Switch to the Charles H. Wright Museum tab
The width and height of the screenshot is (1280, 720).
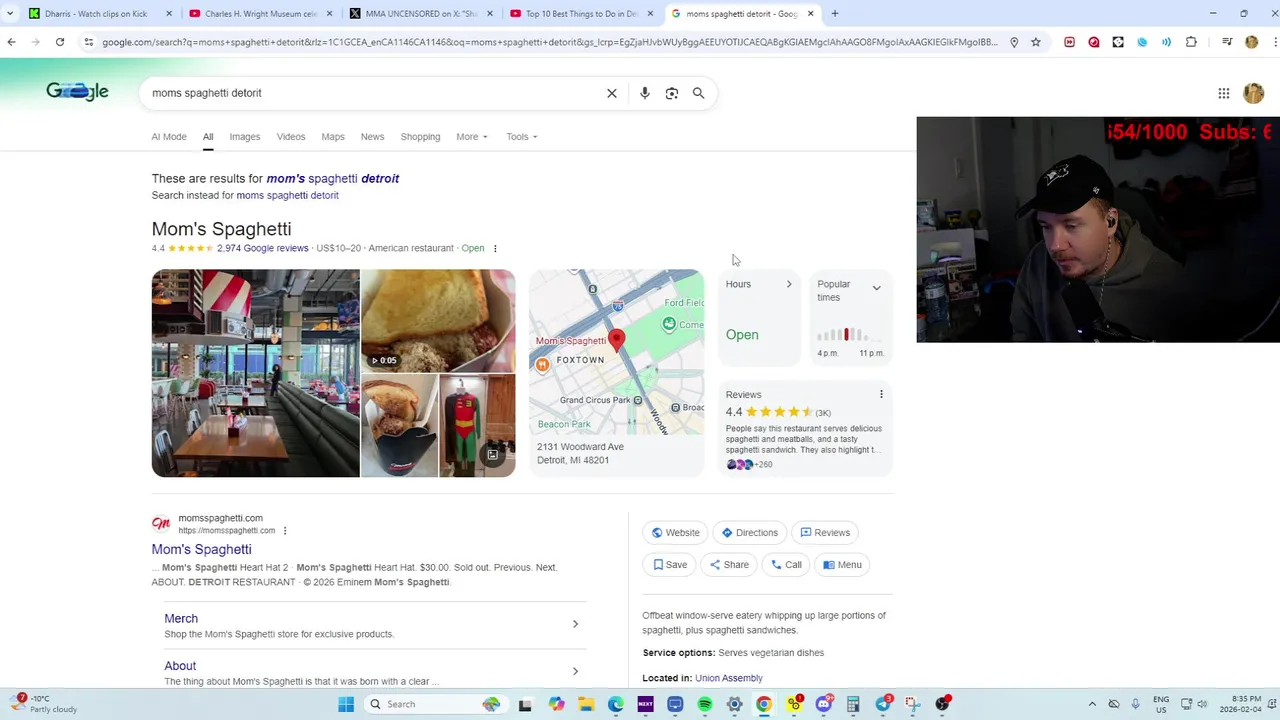(260, 14)
